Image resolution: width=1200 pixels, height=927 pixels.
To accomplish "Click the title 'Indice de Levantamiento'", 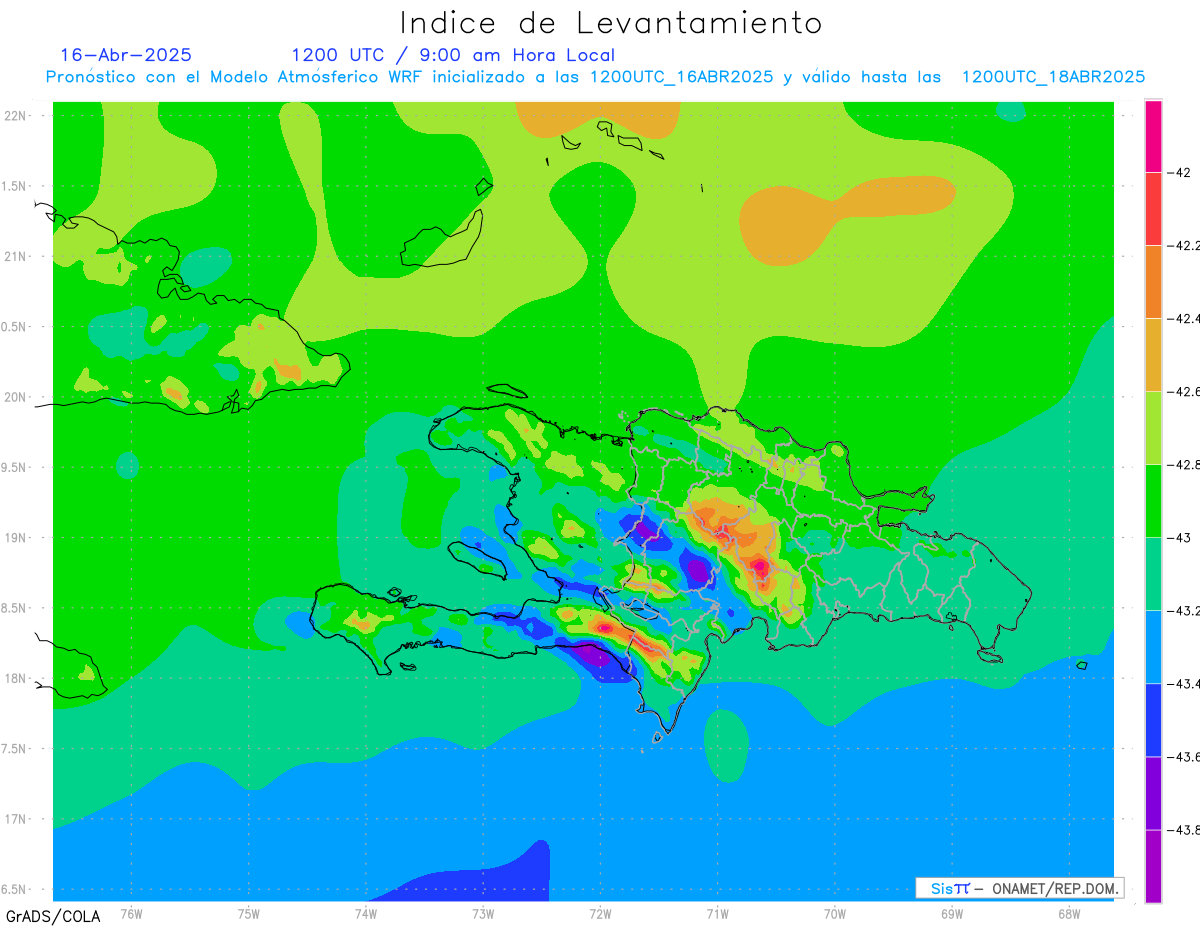I will (611, 22).
